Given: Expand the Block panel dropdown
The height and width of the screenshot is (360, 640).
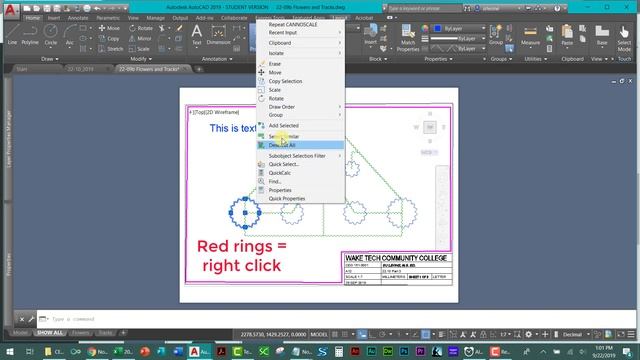Looking at the screenshot, I should pos(378,59).
